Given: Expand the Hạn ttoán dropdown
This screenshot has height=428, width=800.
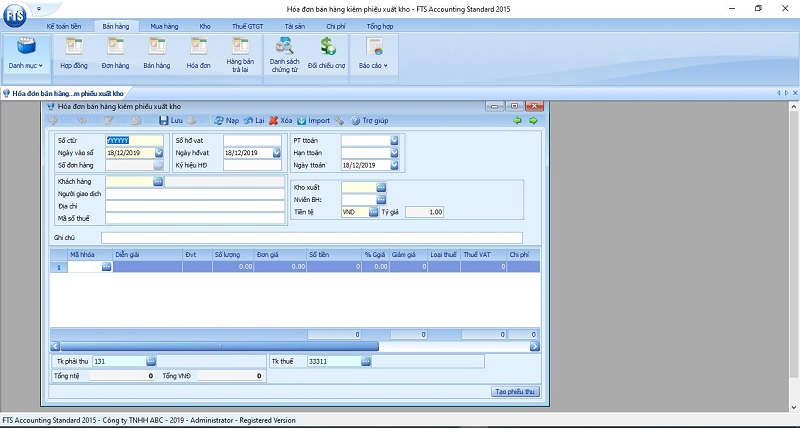Looking at the screenshot, I should point(394,153).
